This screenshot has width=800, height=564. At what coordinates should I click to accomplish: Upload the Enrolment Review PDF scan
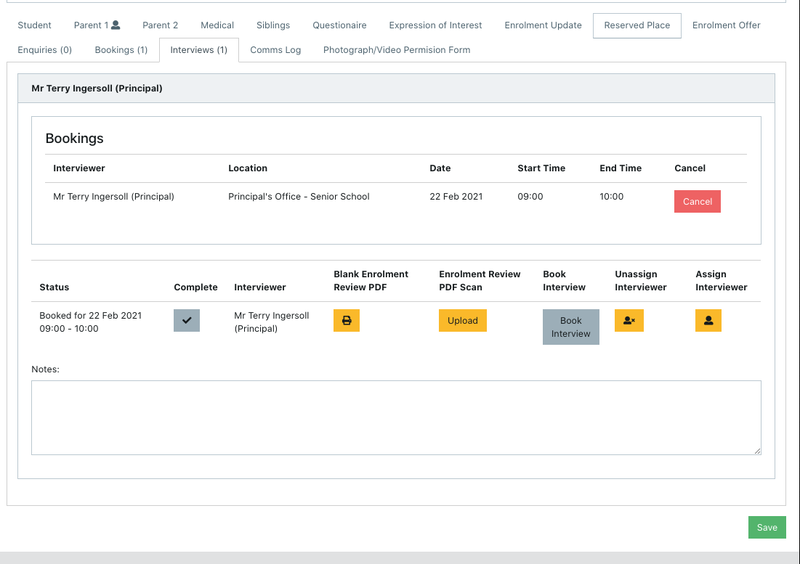462,321
